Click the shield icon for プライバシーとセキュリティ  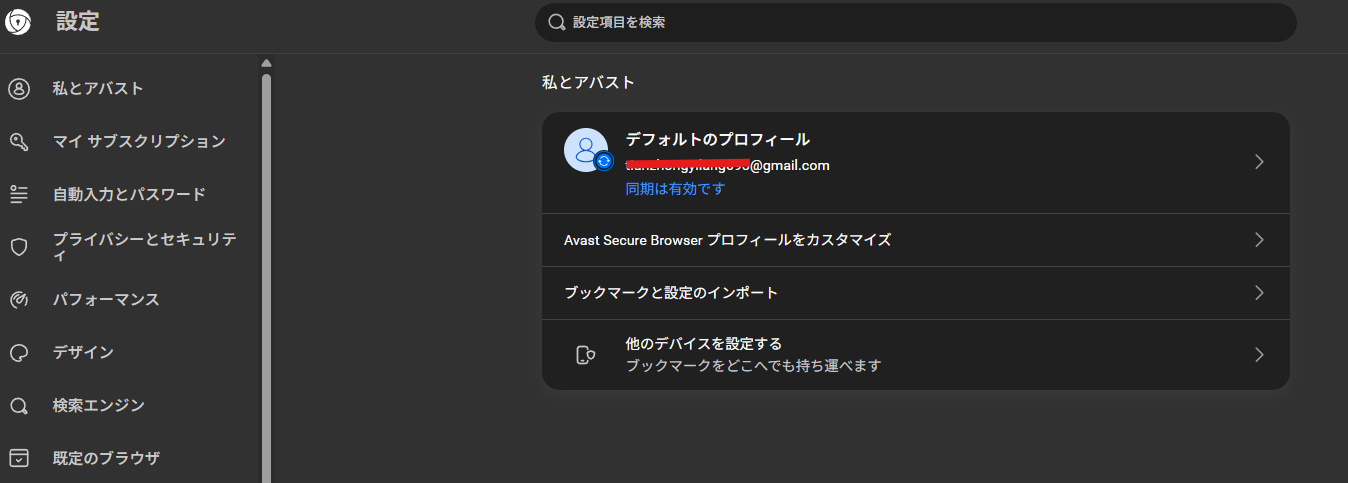[19, 247]
